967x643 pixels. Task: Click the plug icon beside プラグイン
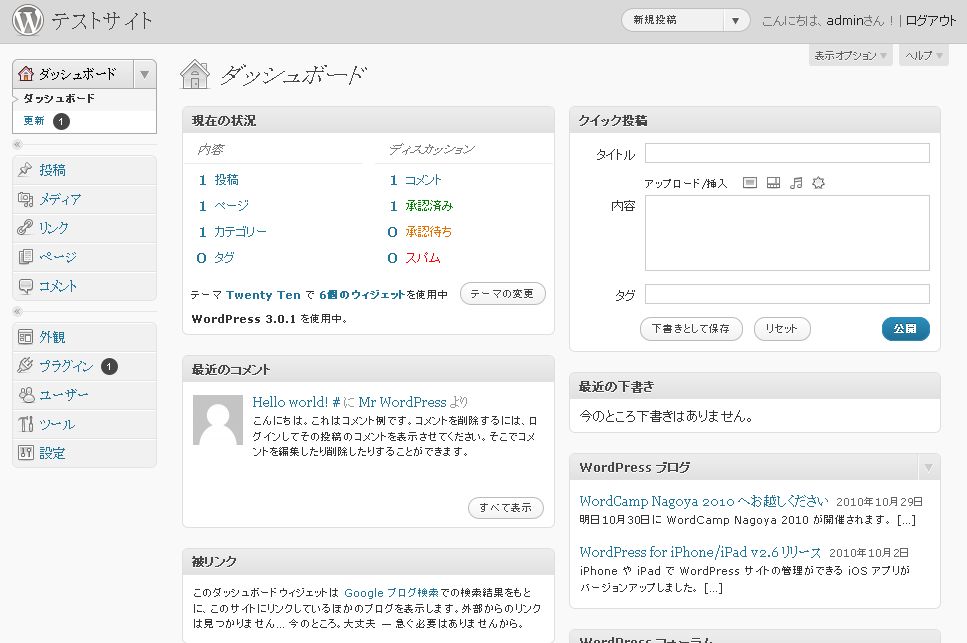tap(25, 366)
